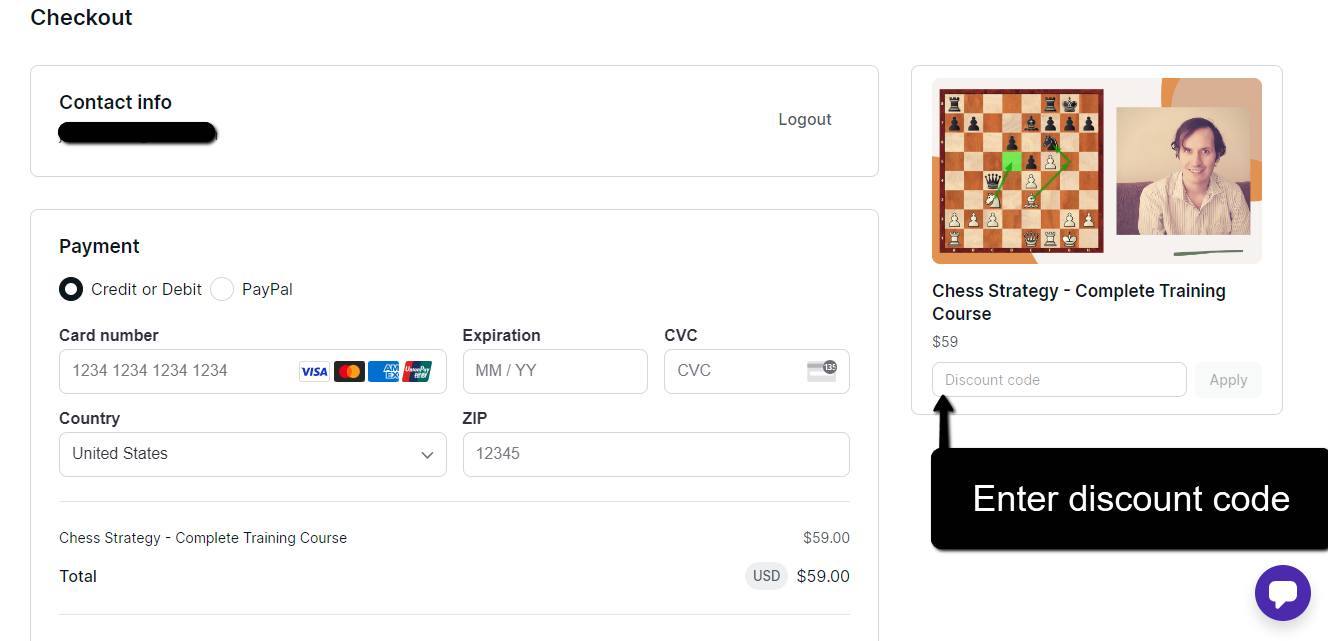Focus the ZIP code field
Viewport: 1328px width, 641px height.
point(656,454)
